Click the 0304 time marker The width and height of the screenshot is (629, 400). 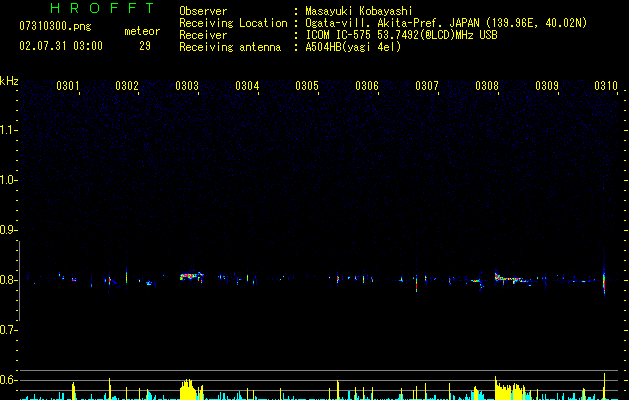coord(247,86)
